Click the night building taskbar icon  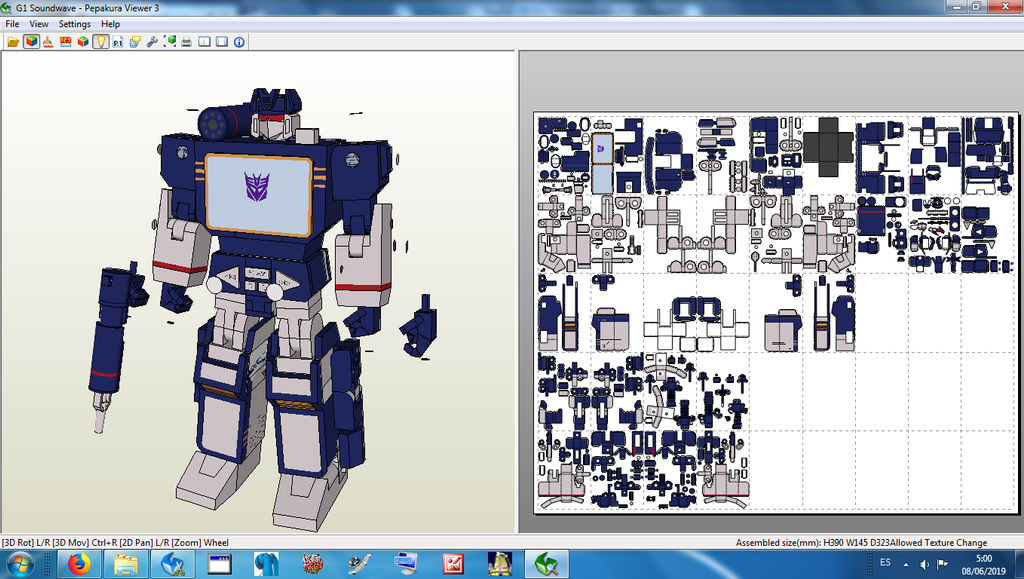point(500,564)
